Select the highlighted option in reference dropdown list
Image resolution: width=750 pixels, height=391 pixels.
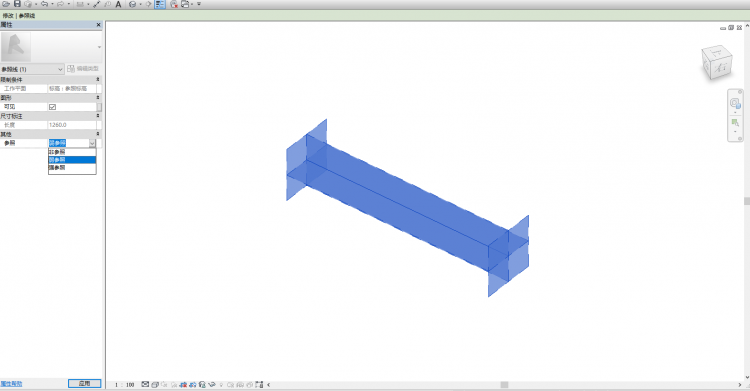(72, 159)
